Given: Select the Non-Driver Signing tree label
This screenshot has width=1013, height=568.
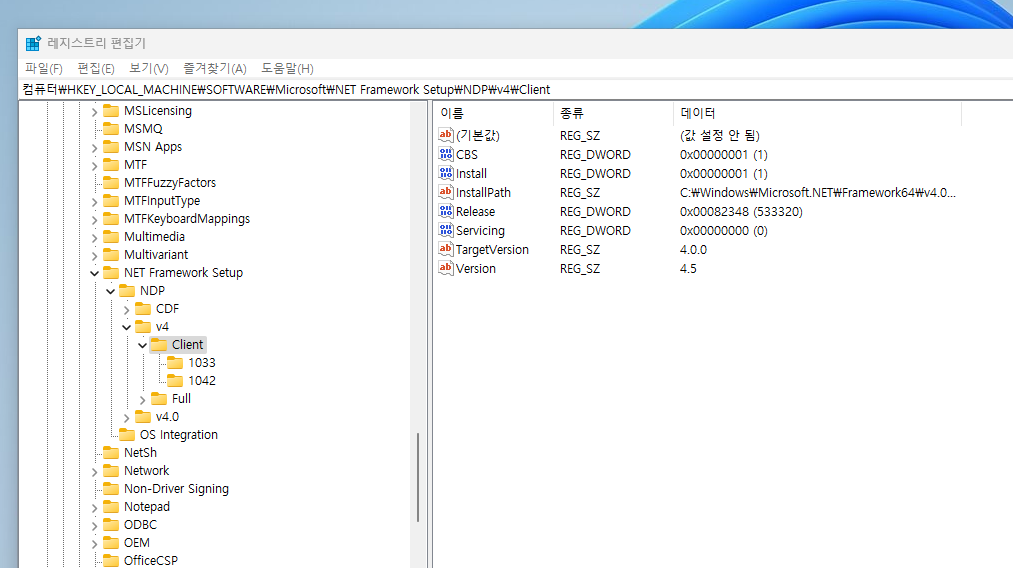Looking at the screenshot, I should click(176, 489).
